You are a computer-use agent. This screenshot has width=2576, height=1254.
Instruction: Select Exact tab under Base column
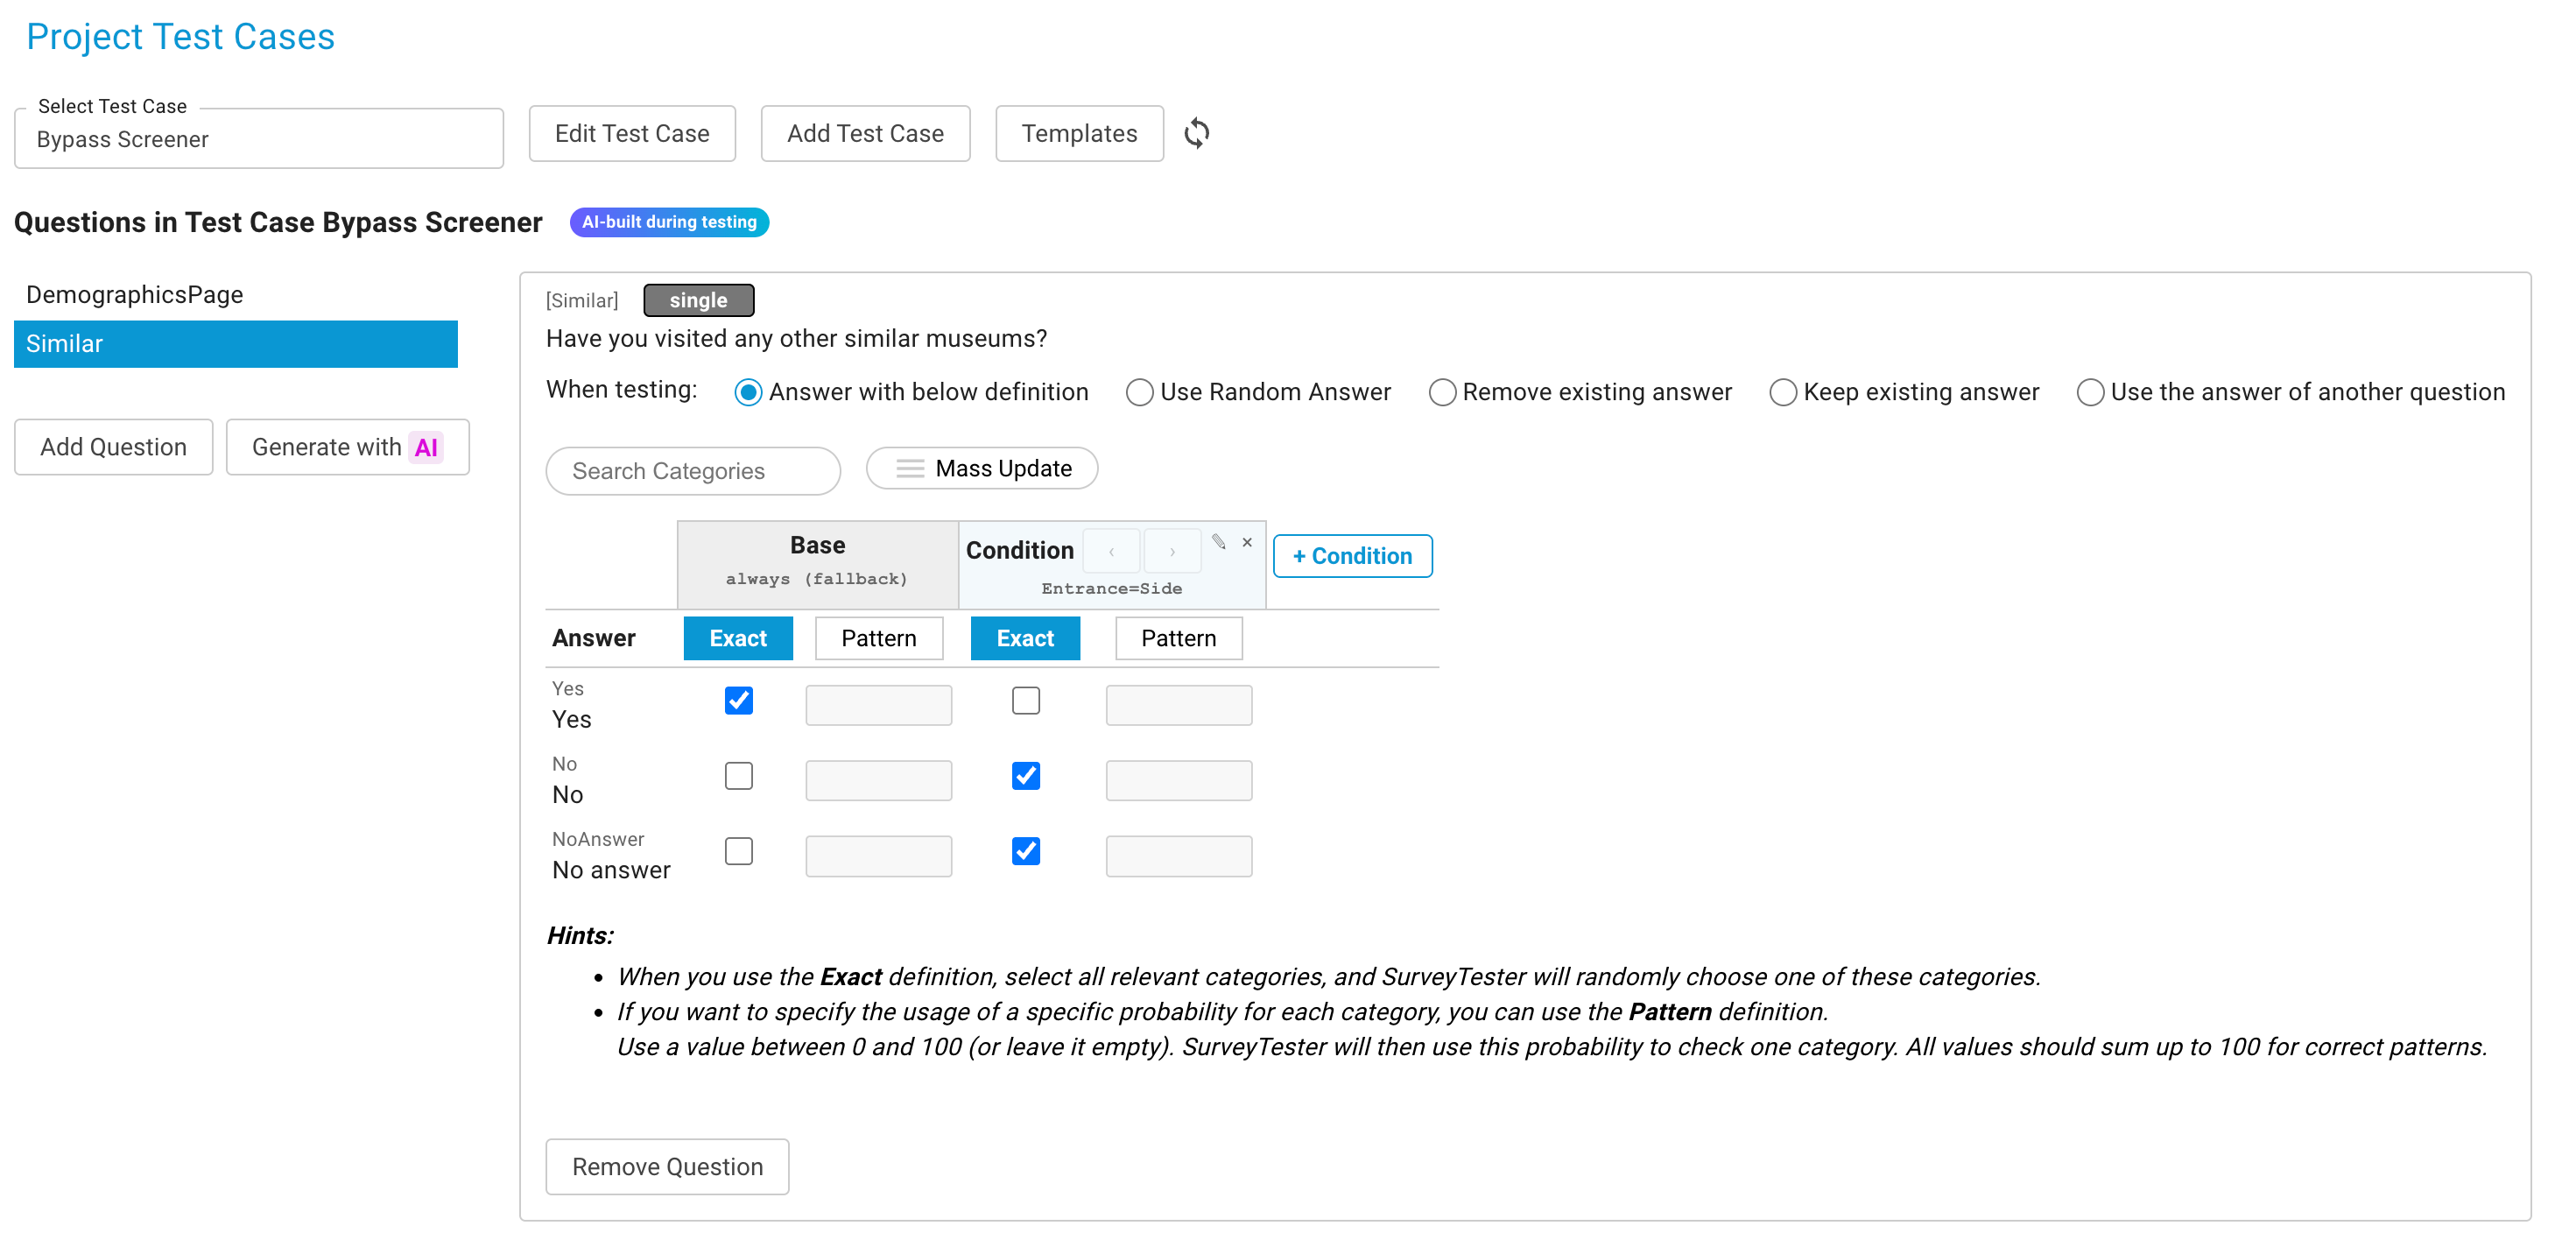(x=738, y=638)
